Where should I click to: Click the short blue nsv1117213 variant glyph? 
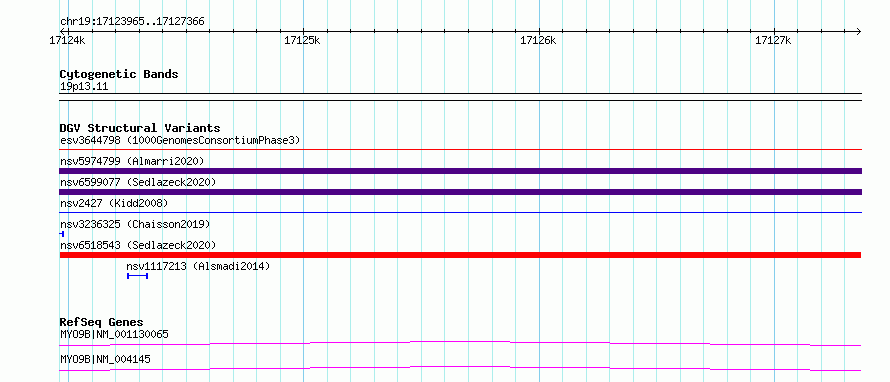tap(137, 276)
